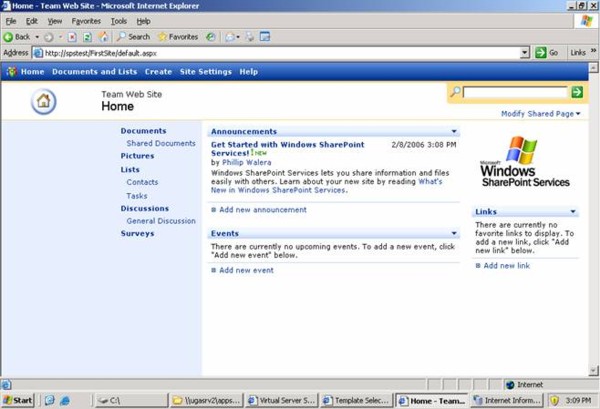Click the Windows Start button
This screenshot has height=409, width=600.
pyautogui.click(x=18, y=401)
